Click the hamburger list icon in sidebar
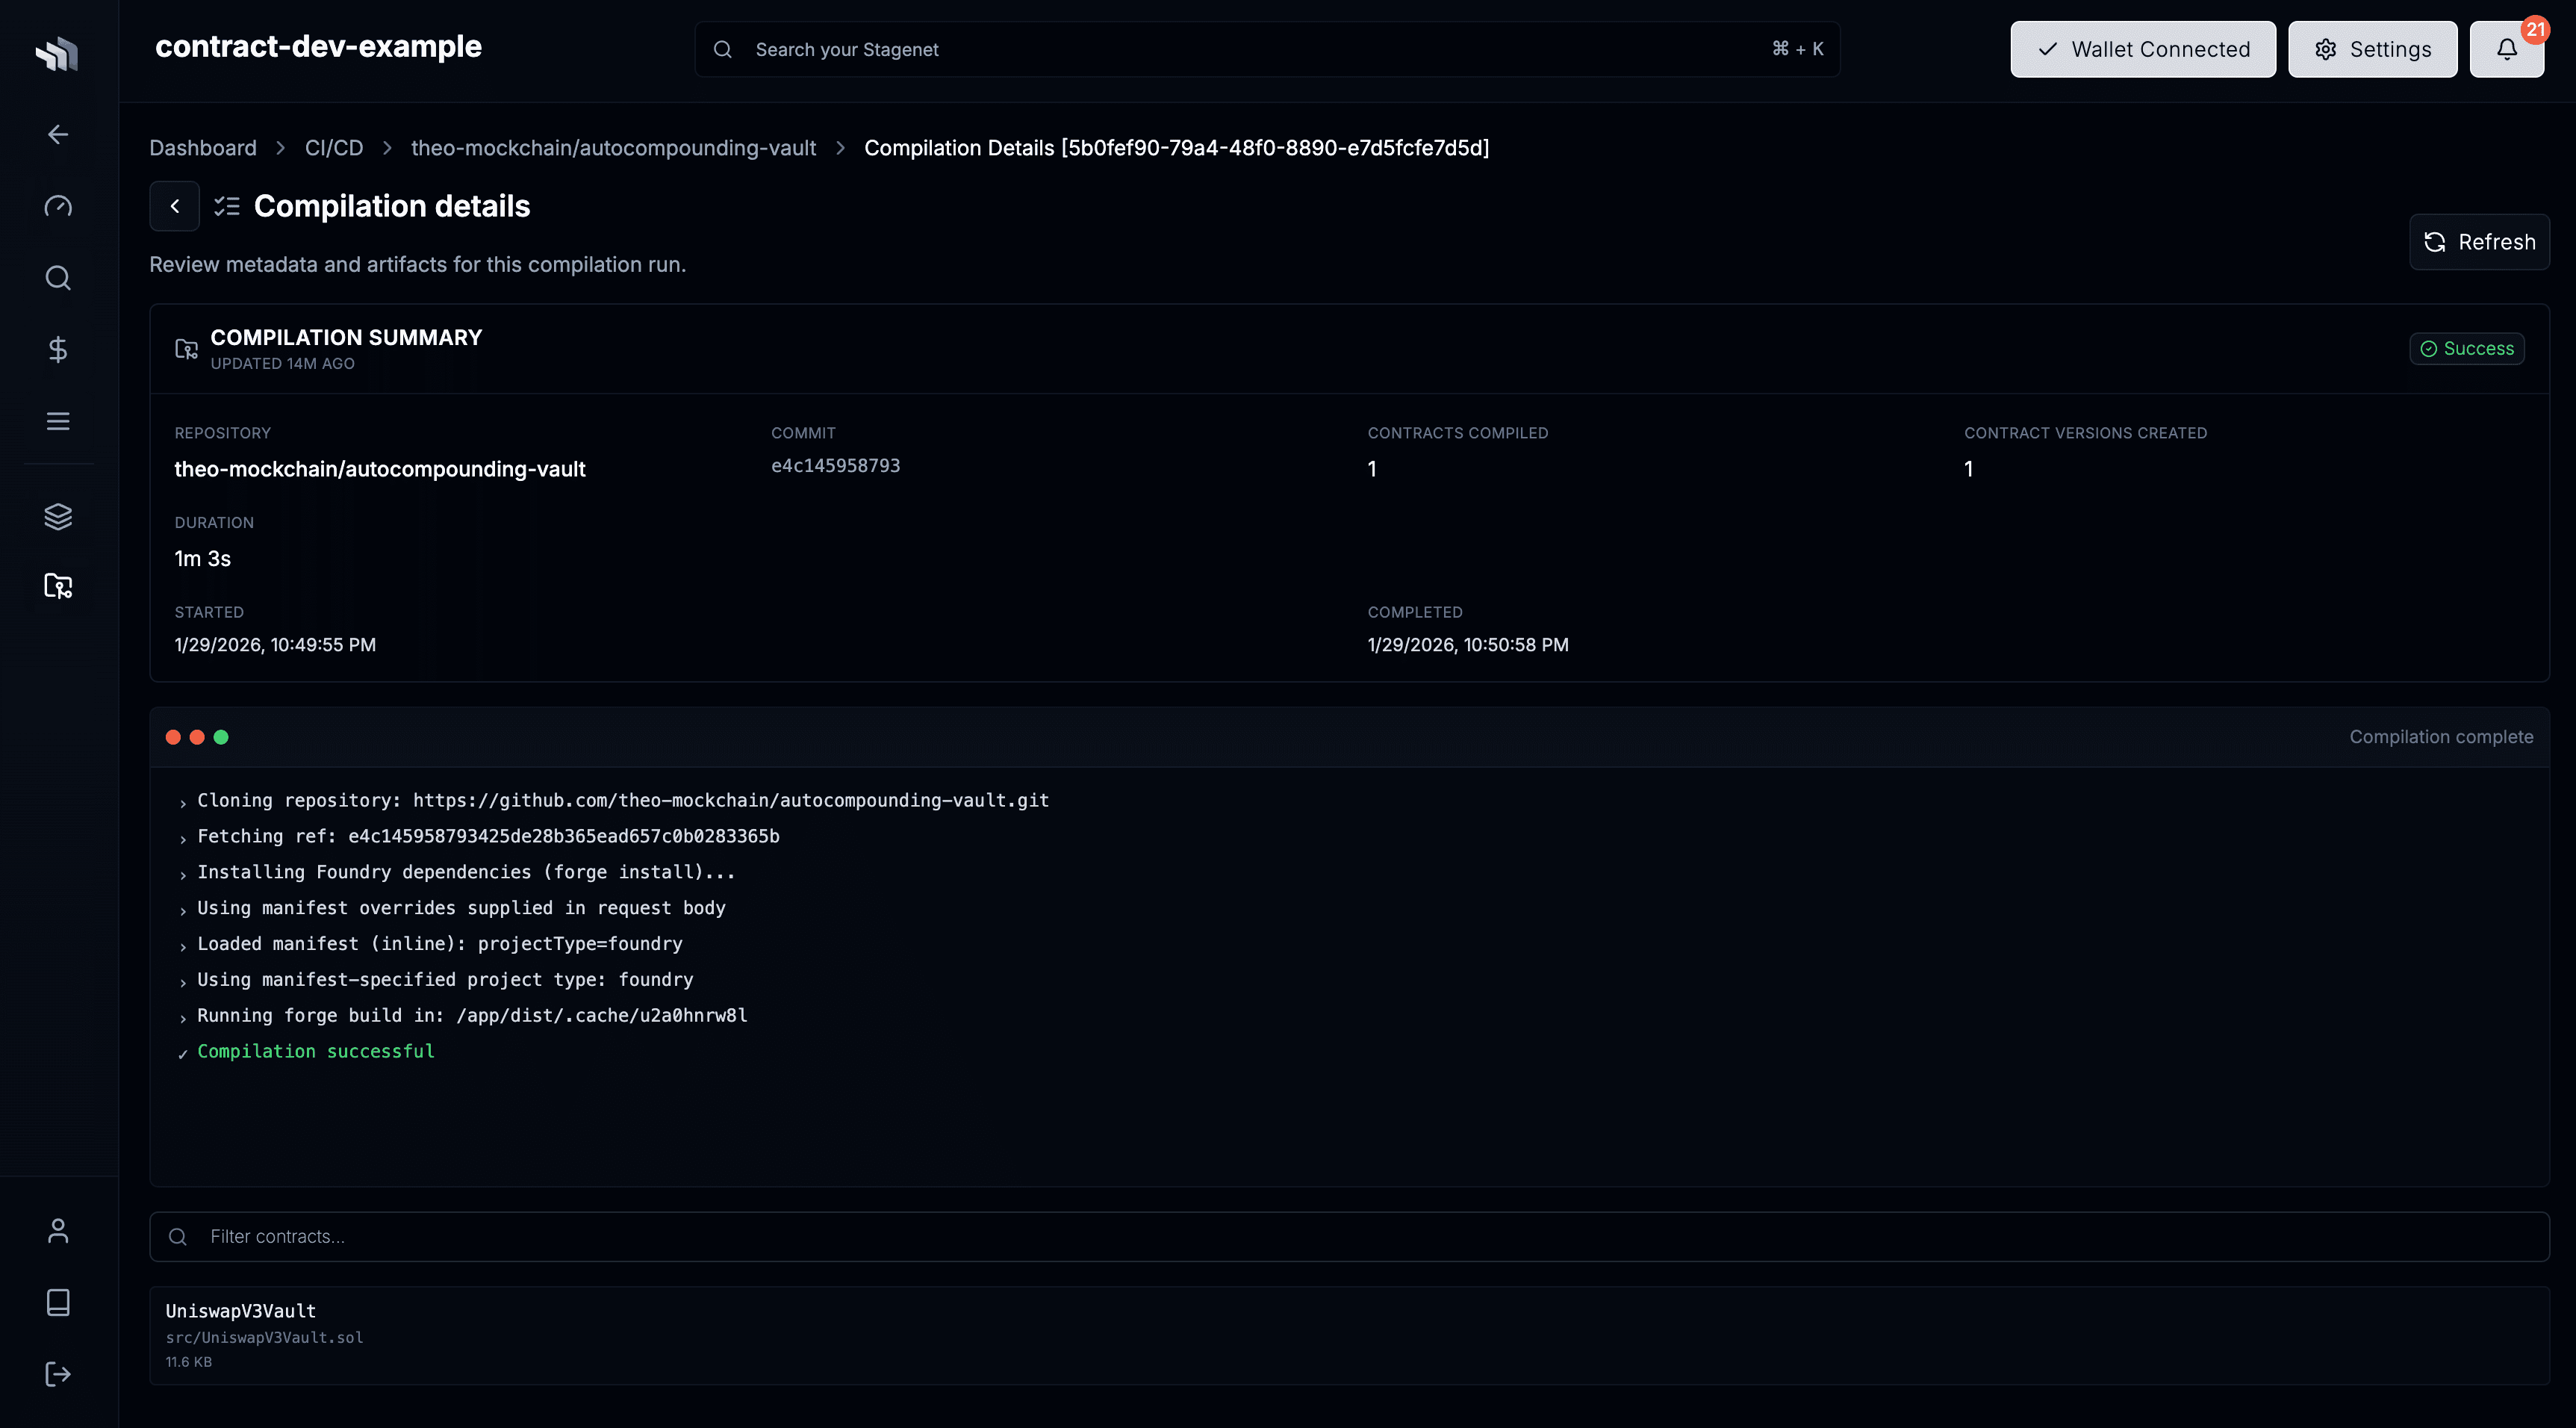This screenshot has height=1428, width=2576. point(57,420)
